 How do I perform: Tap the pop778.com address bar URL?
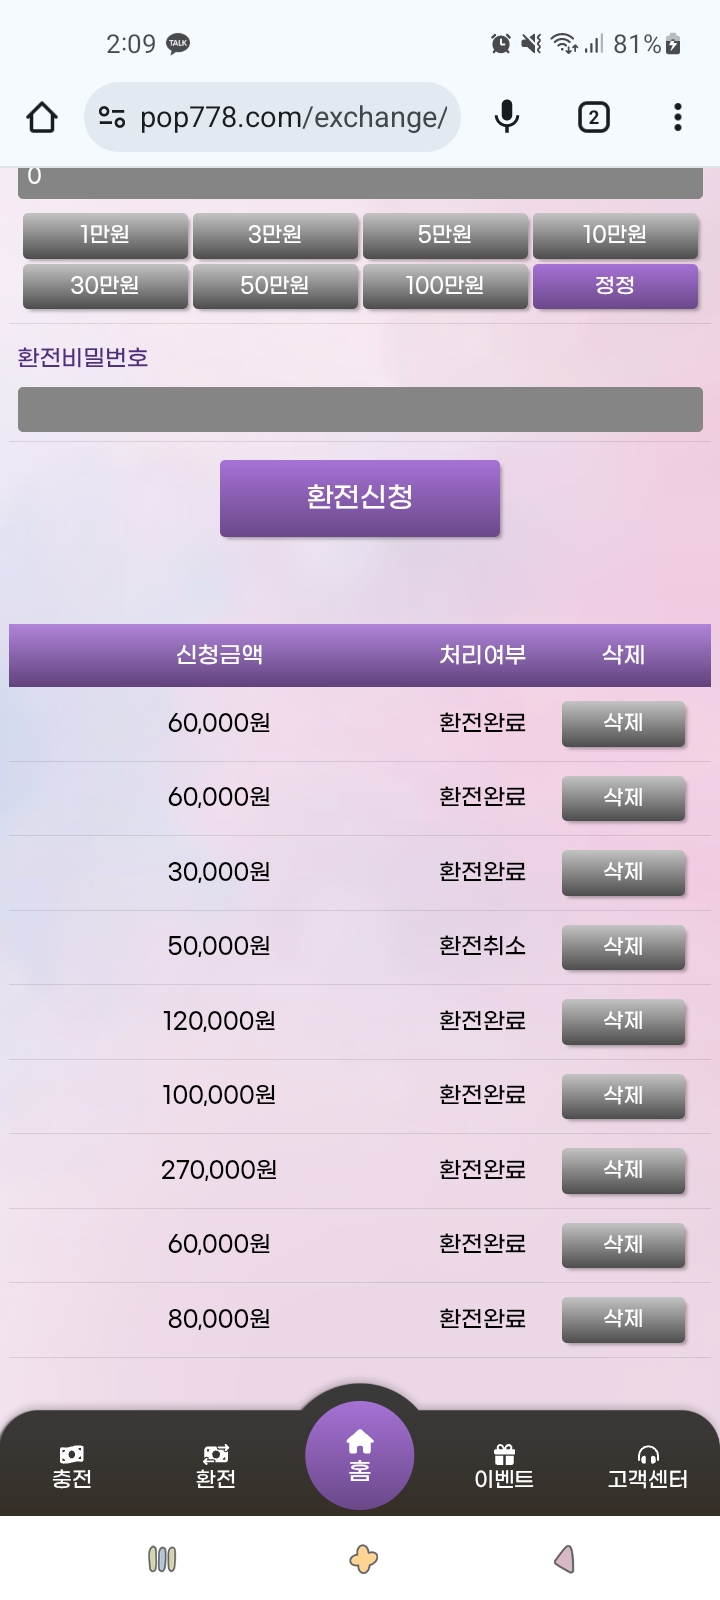pyautogui.click(x=293, y=117)
